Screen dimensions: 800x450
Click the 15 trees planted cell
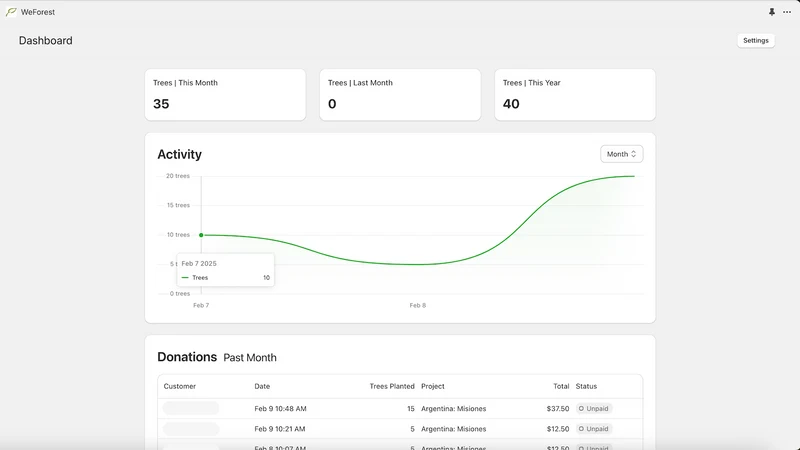[411, 409]
